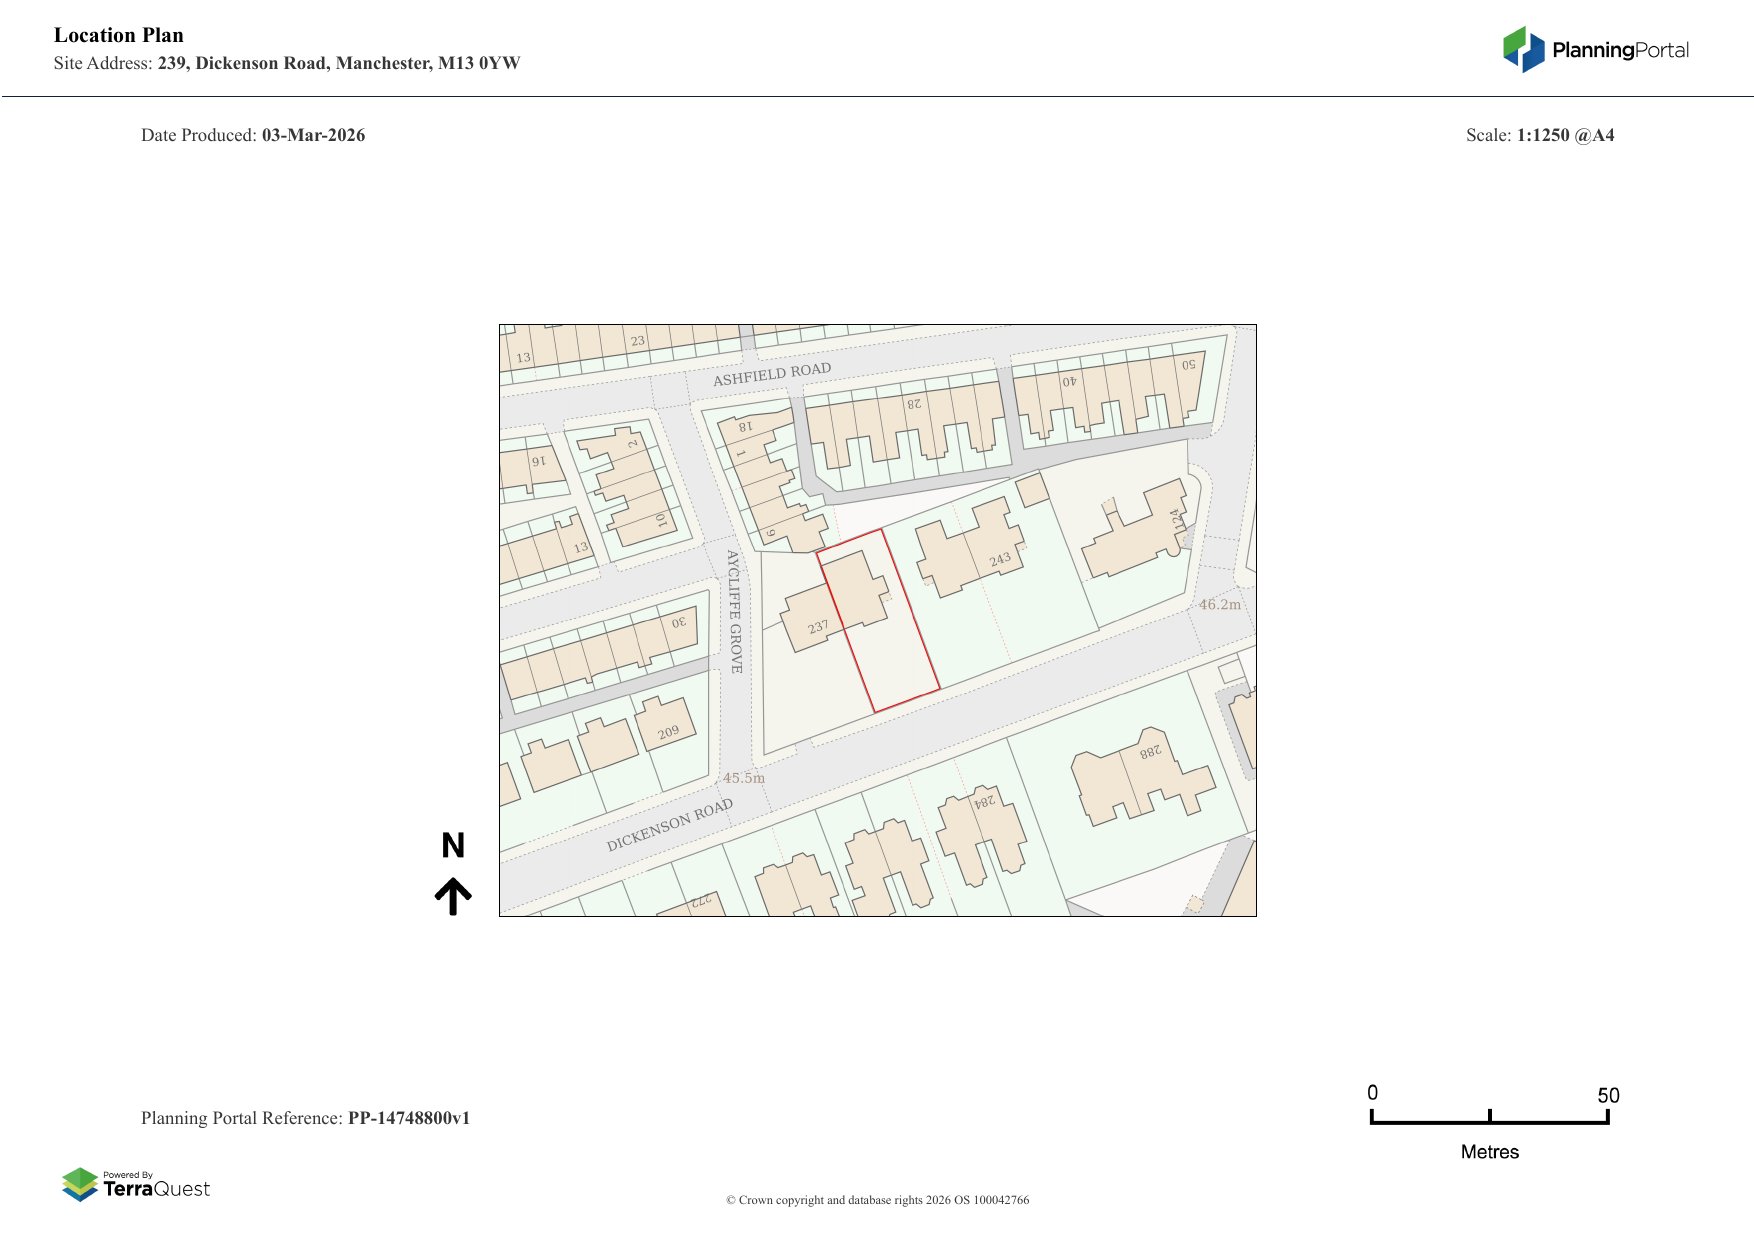The image size is (1754, 1241).
Task: Click the Aycliffe Grove street label
Action: pos(734,611)
